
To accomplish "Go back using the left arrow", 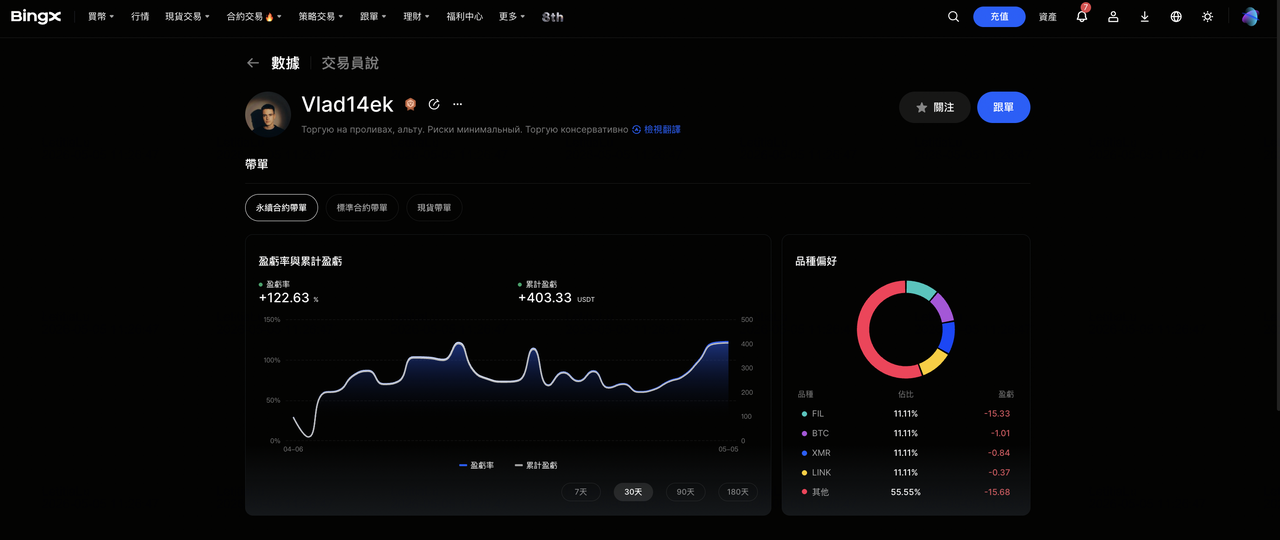I will [x=253, y=63].
